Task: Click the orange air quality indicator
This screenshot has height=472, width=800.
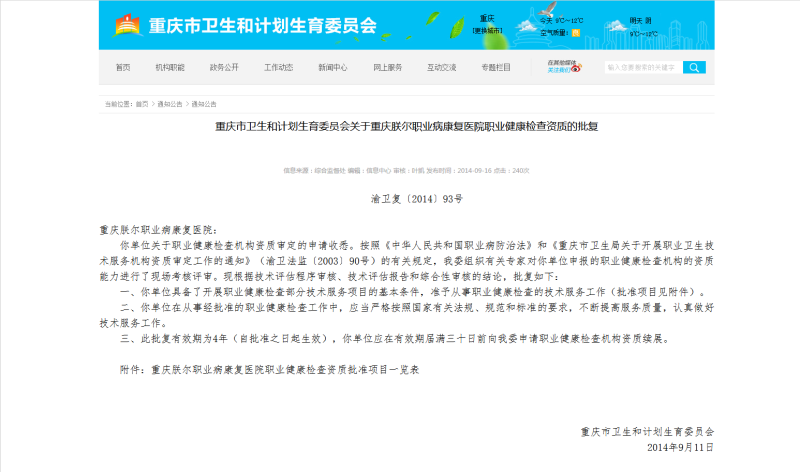Action: (x=576, y=33)
